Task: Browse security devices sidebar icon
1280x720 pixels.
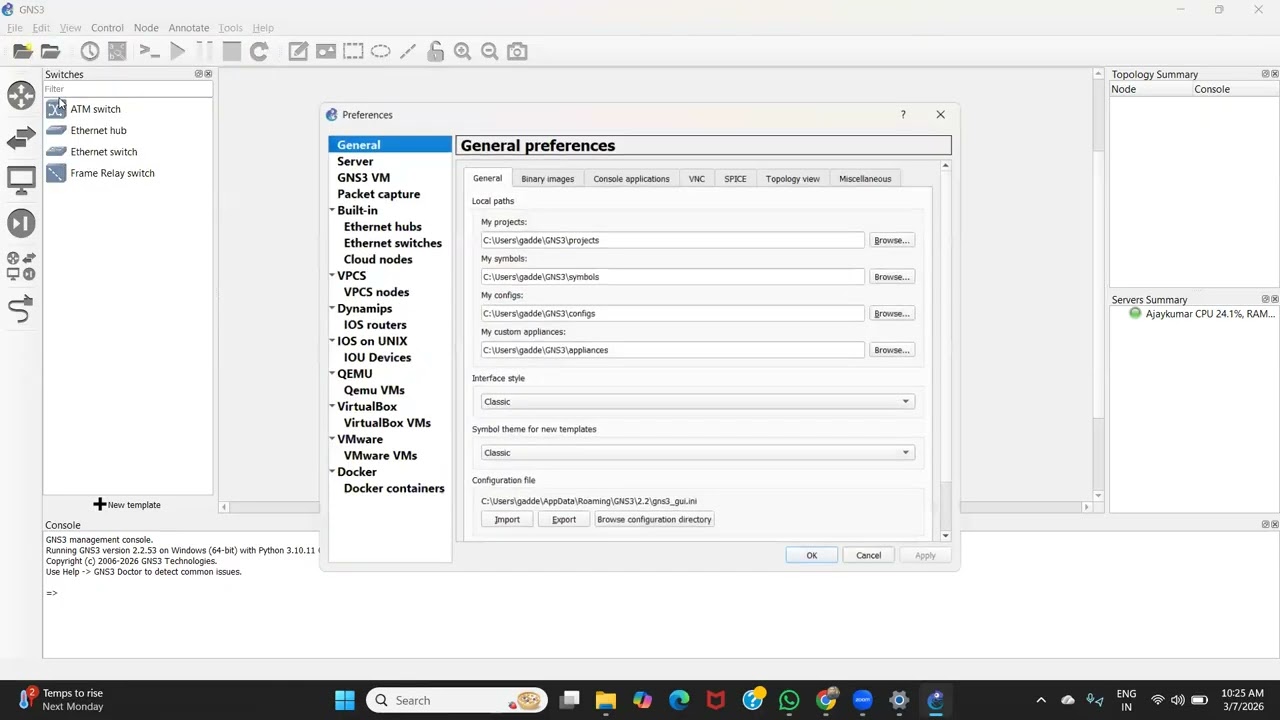Action: tap(21, 223)
